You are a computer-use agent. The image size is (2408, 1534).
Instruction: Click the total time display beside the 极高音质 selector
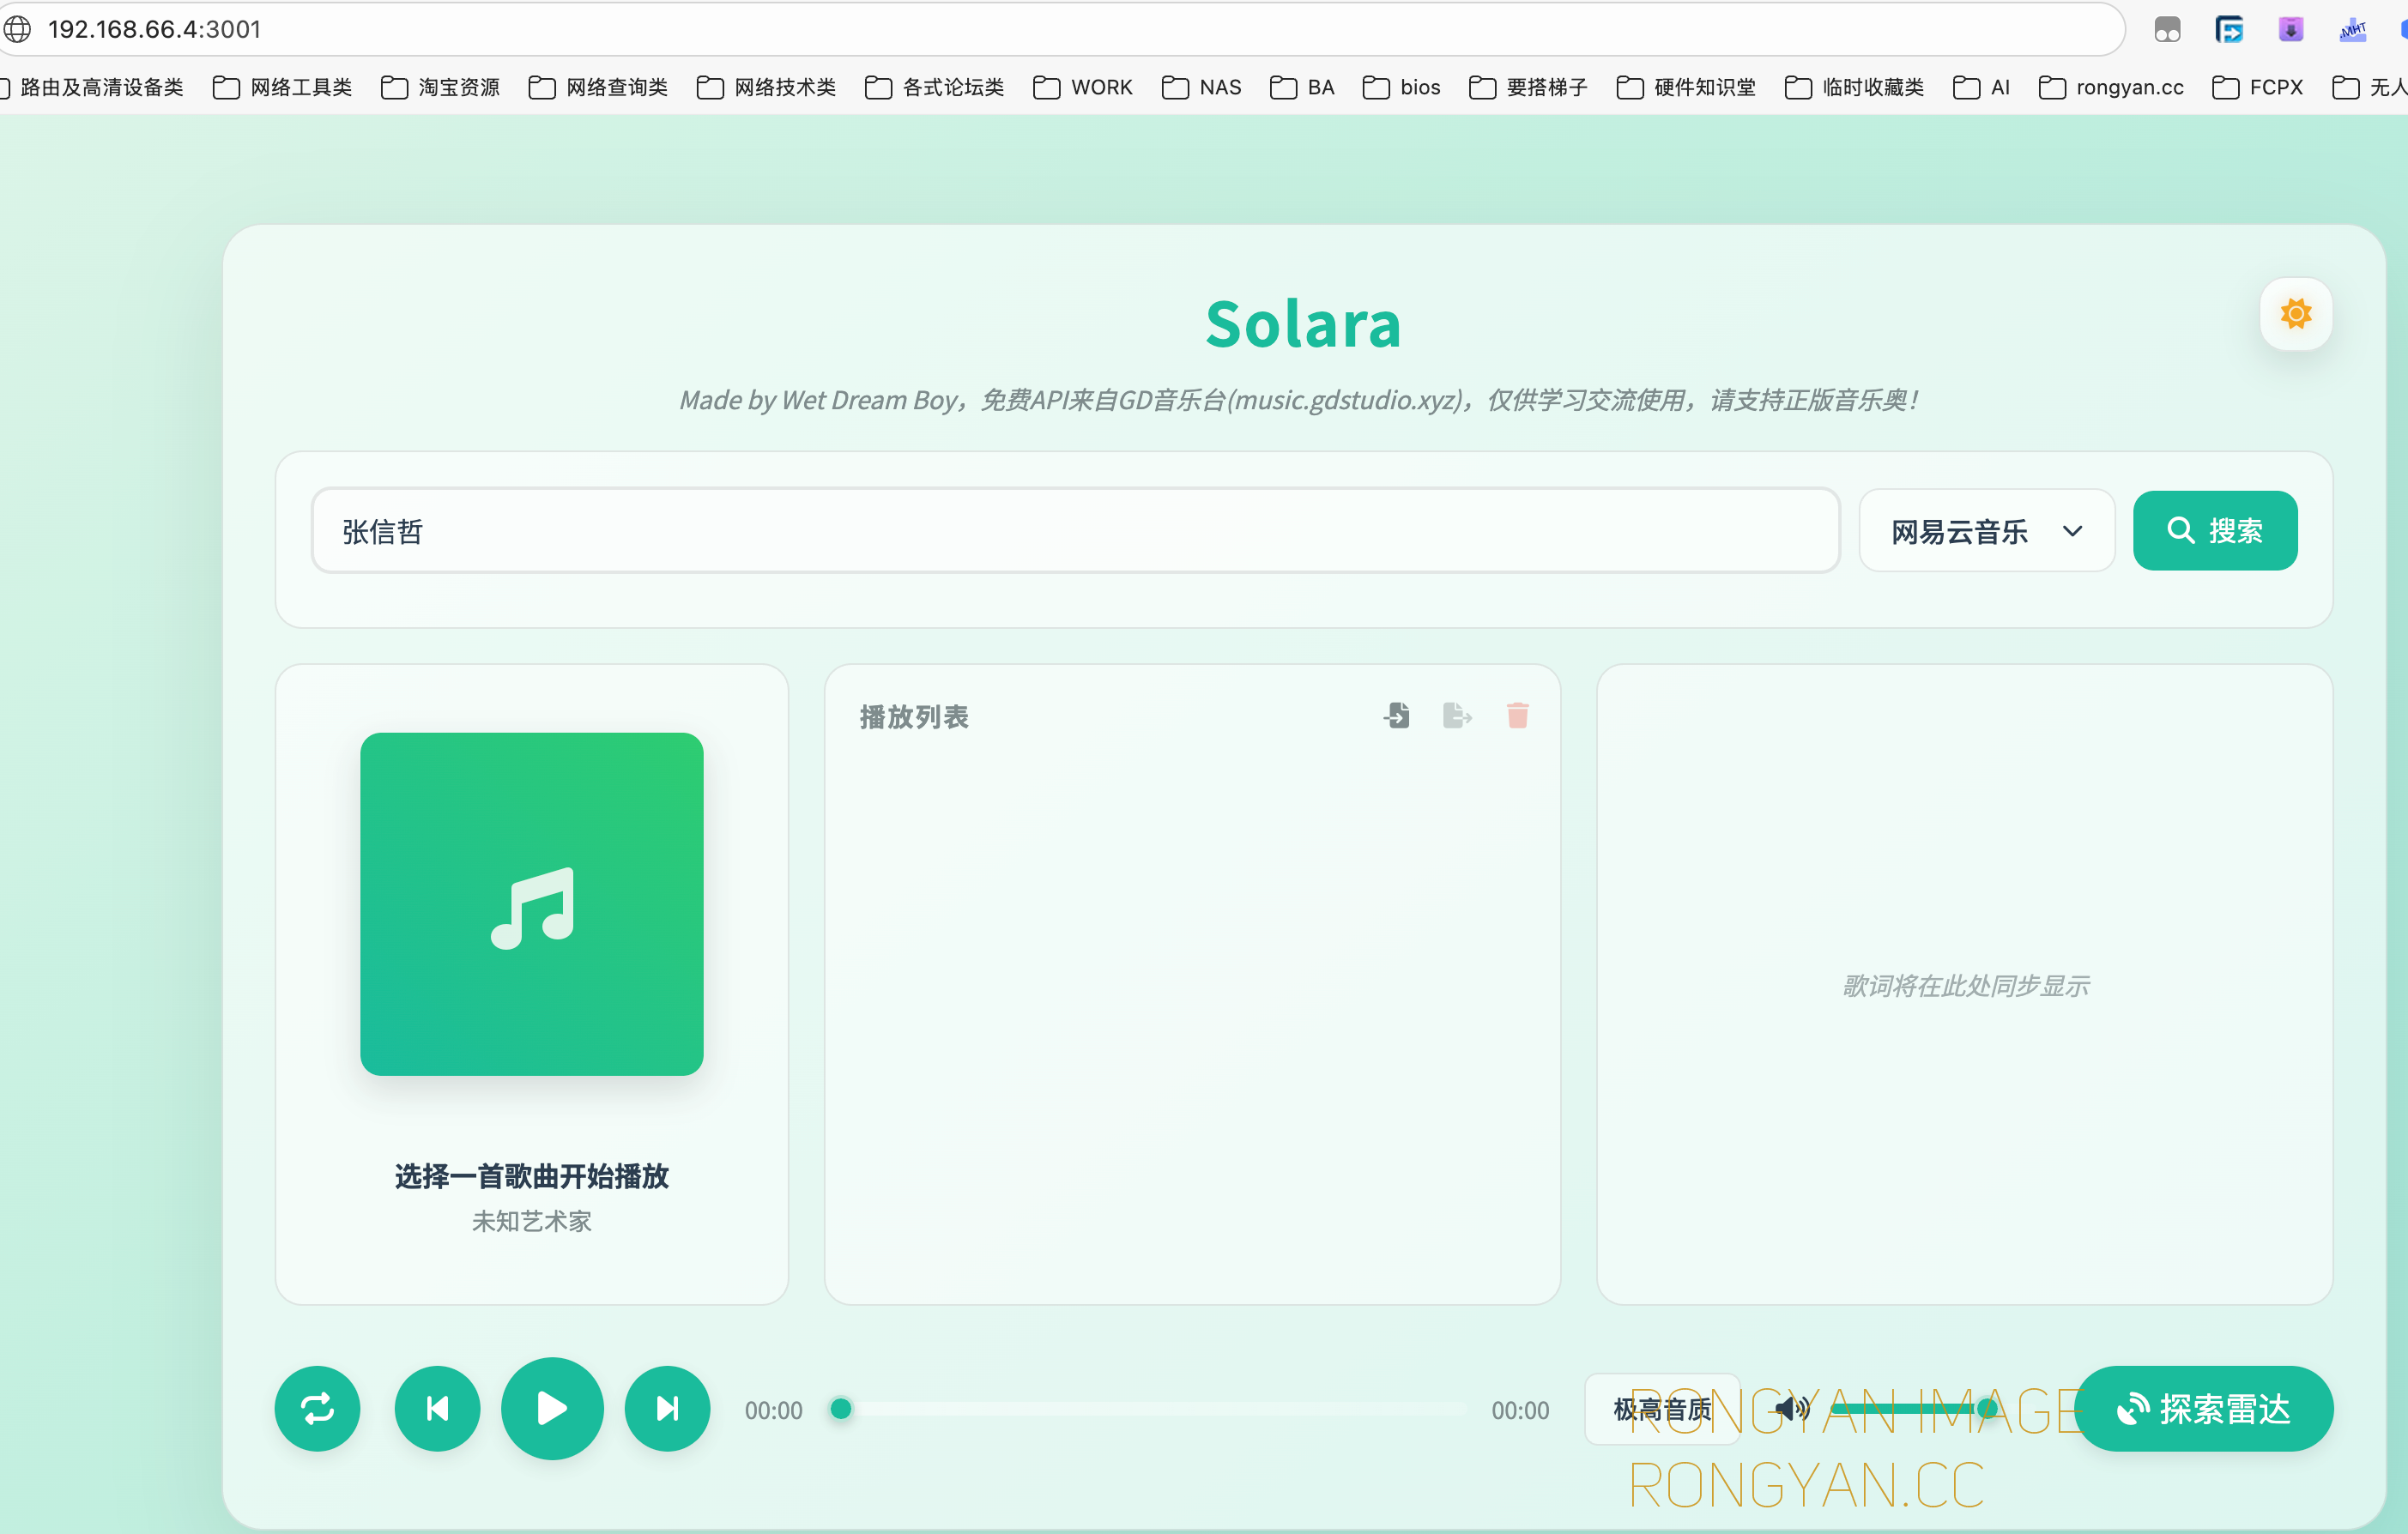coord(1520,1410)
